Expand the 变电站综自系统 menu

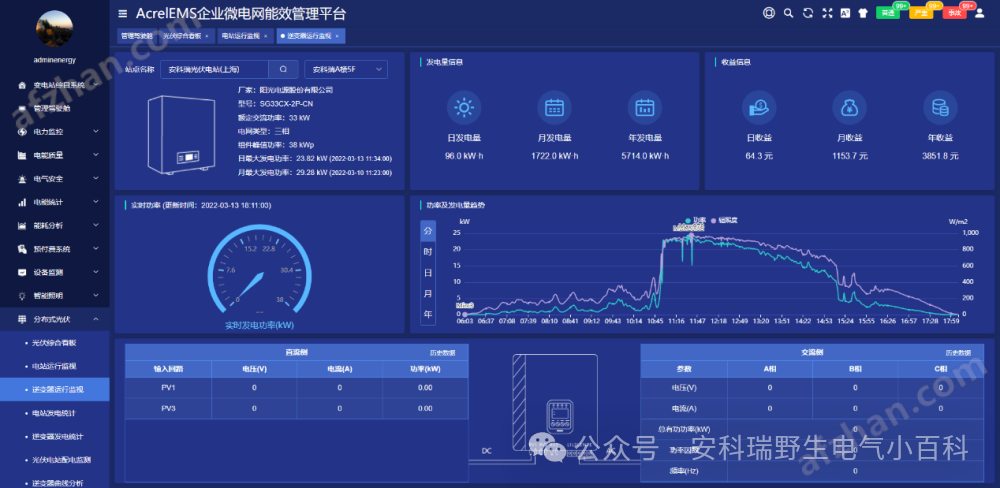(x=54, y=85)
